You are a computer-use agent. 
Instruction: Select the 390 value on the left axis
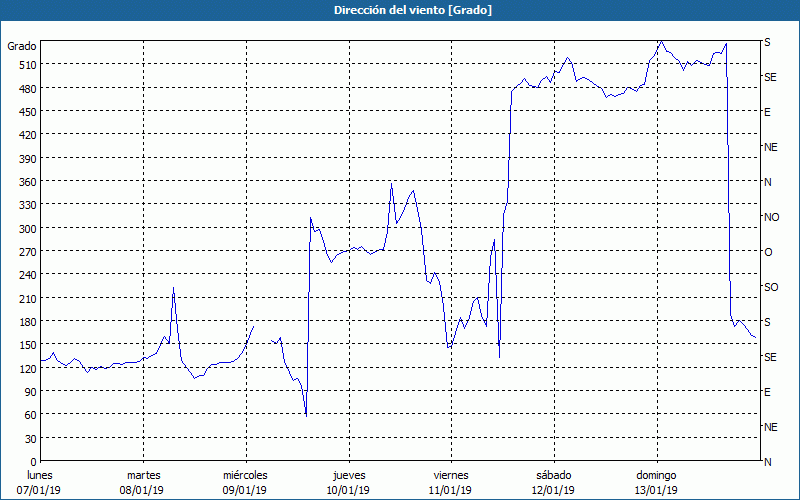29,159
